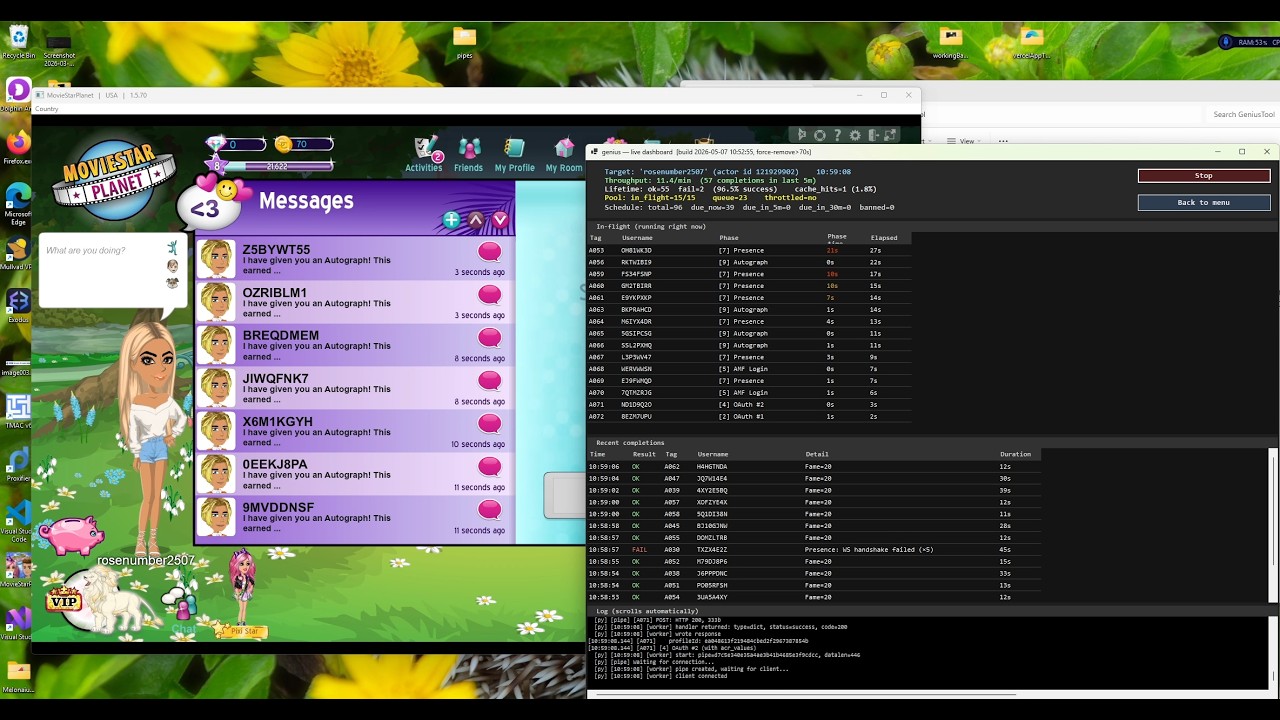Open BREQDMEM avatar thumbnail in messages
Viewport: 1280px width, 720px height.
pos(217,345)
